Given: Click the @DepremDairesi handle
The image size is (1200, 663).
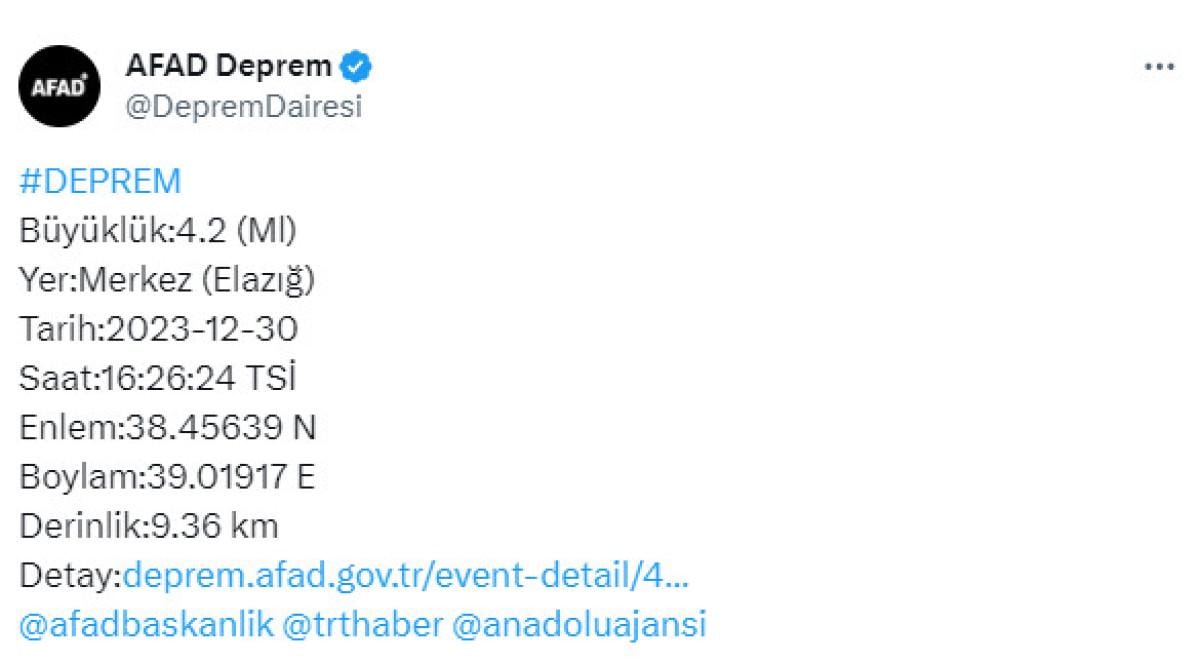Looking at the screenshot, I should point(243,107).
